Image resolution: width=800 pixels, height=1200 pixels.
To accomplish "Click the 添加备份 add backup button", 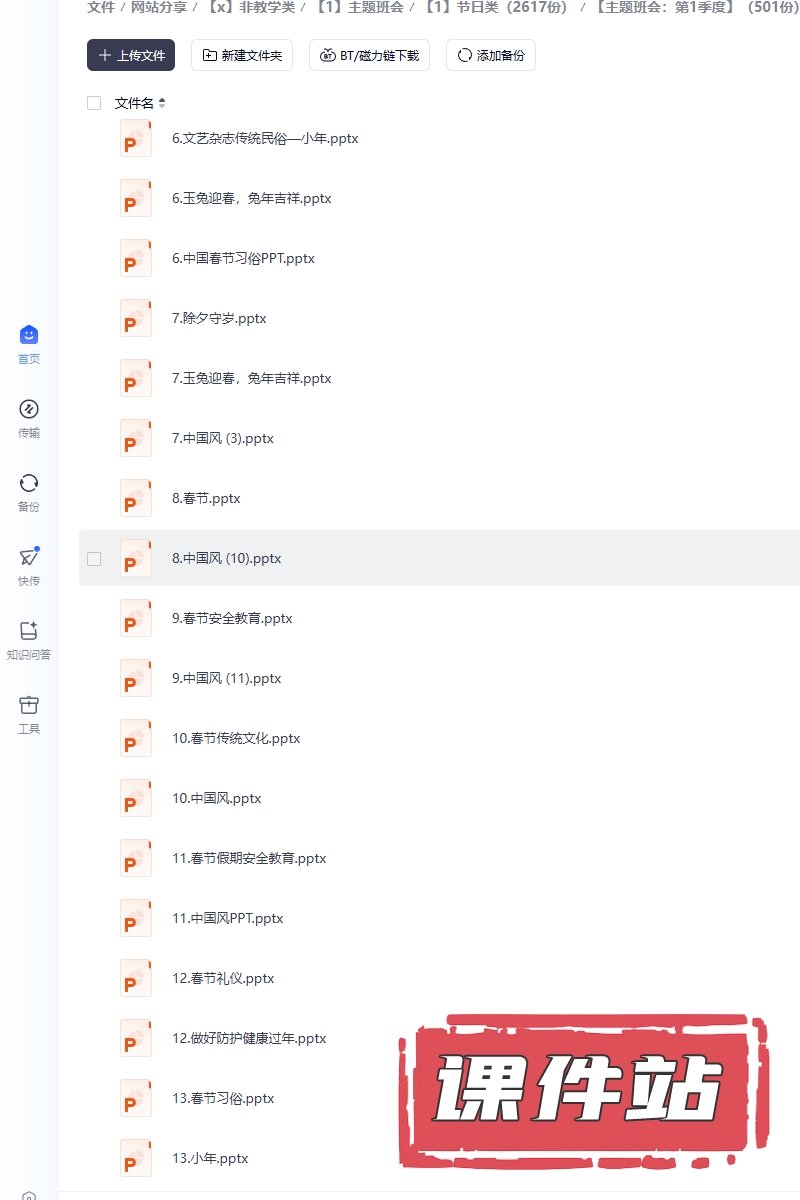I will click(x=490, y=55).
